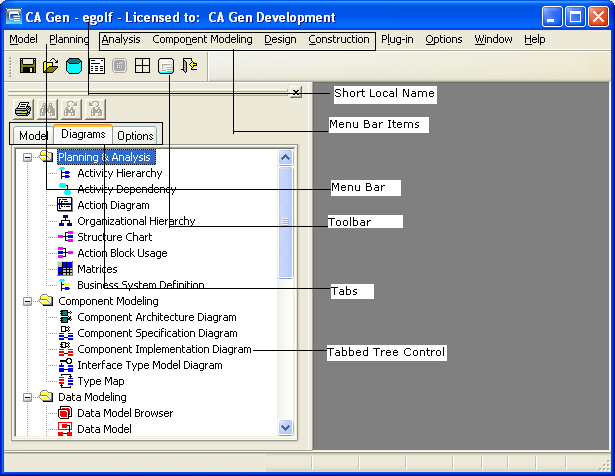Image resolution: width=615 pixels, height=476 pixels.
Task: Click the Interface Type Model Diagram icon
Action: pos(66,365)
